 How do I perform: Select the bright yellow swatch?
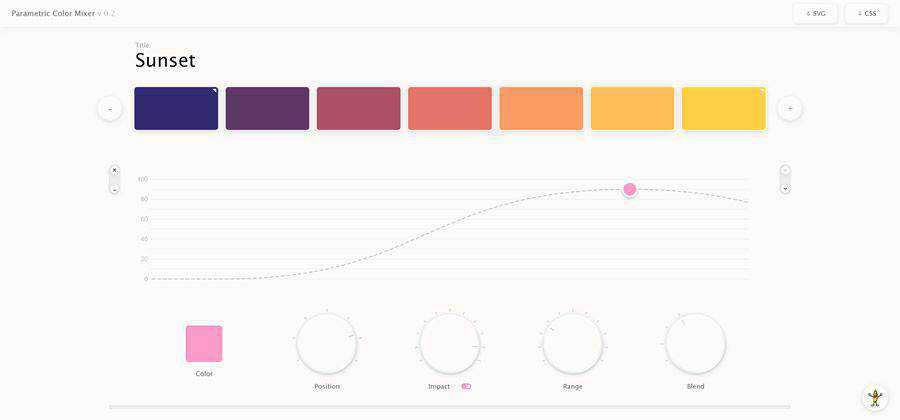[x=724, y=108]
